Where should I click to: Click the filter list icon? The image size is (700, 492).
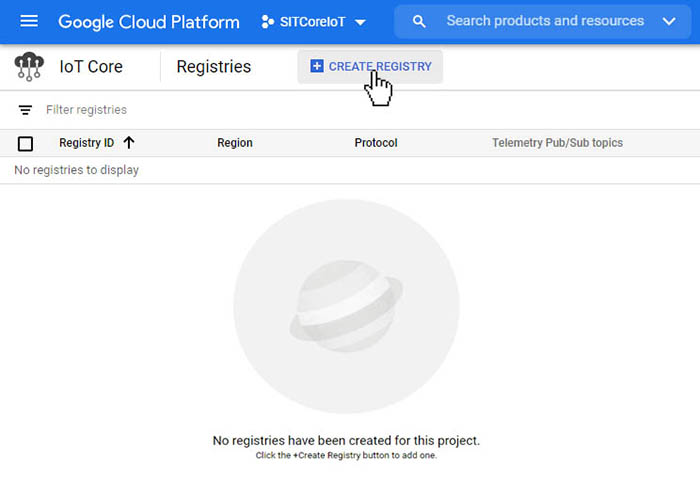point(25,110)
